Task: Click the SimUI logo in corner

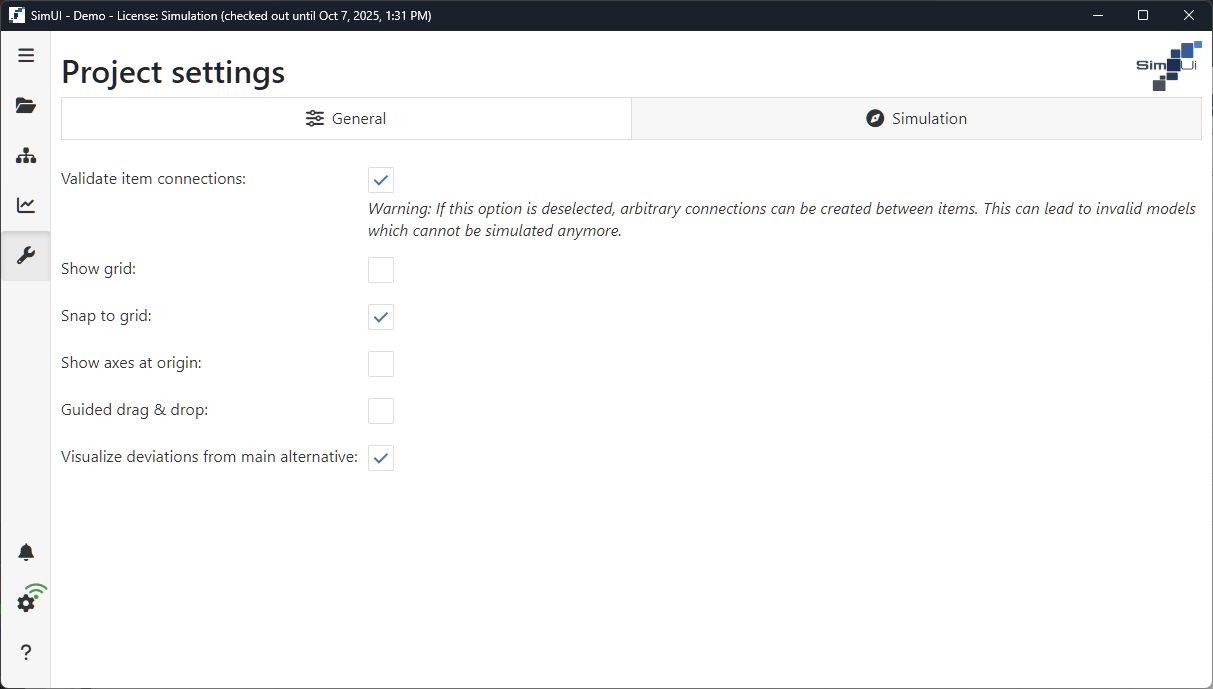Action: (x=1168, y=66)
